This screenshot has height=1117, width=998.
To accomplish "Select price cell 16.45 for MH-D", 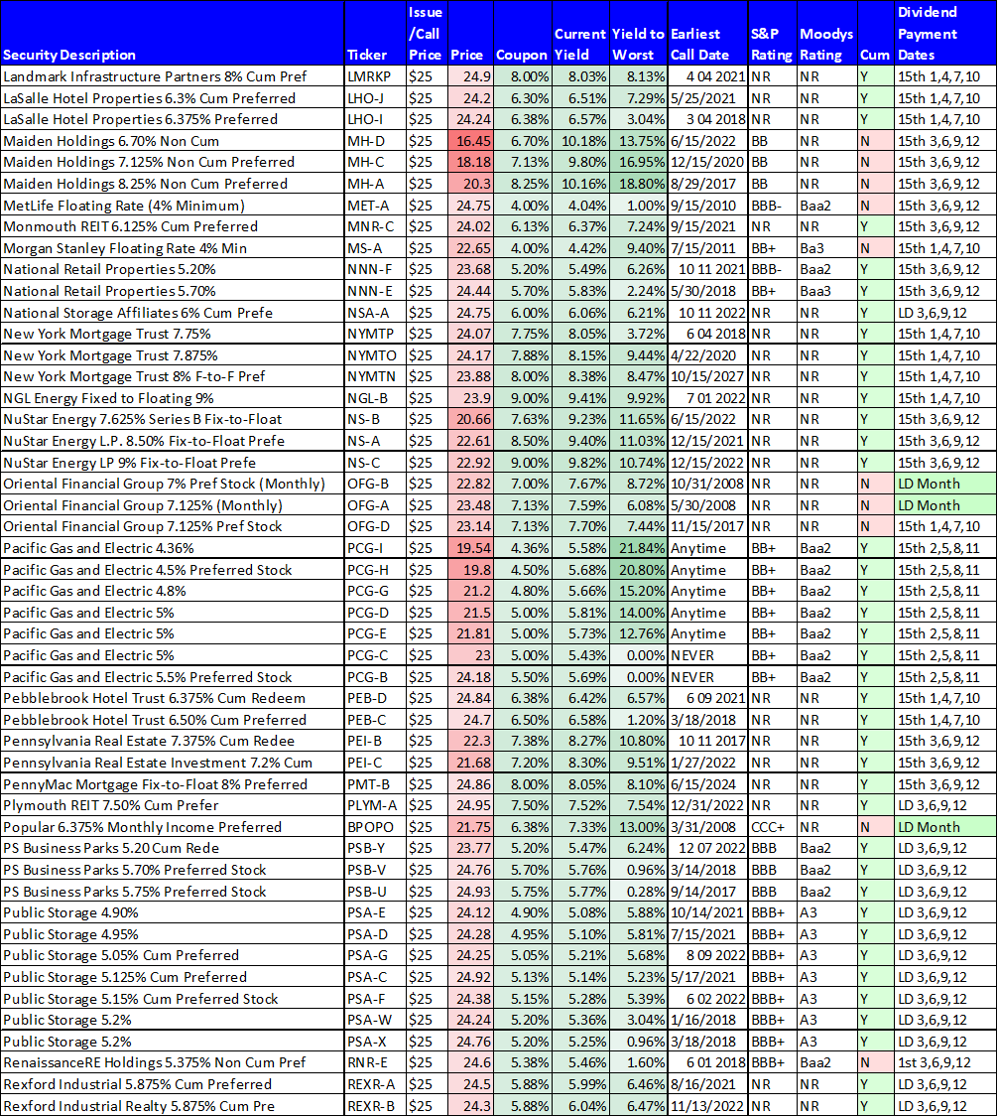I will (470, 141).
